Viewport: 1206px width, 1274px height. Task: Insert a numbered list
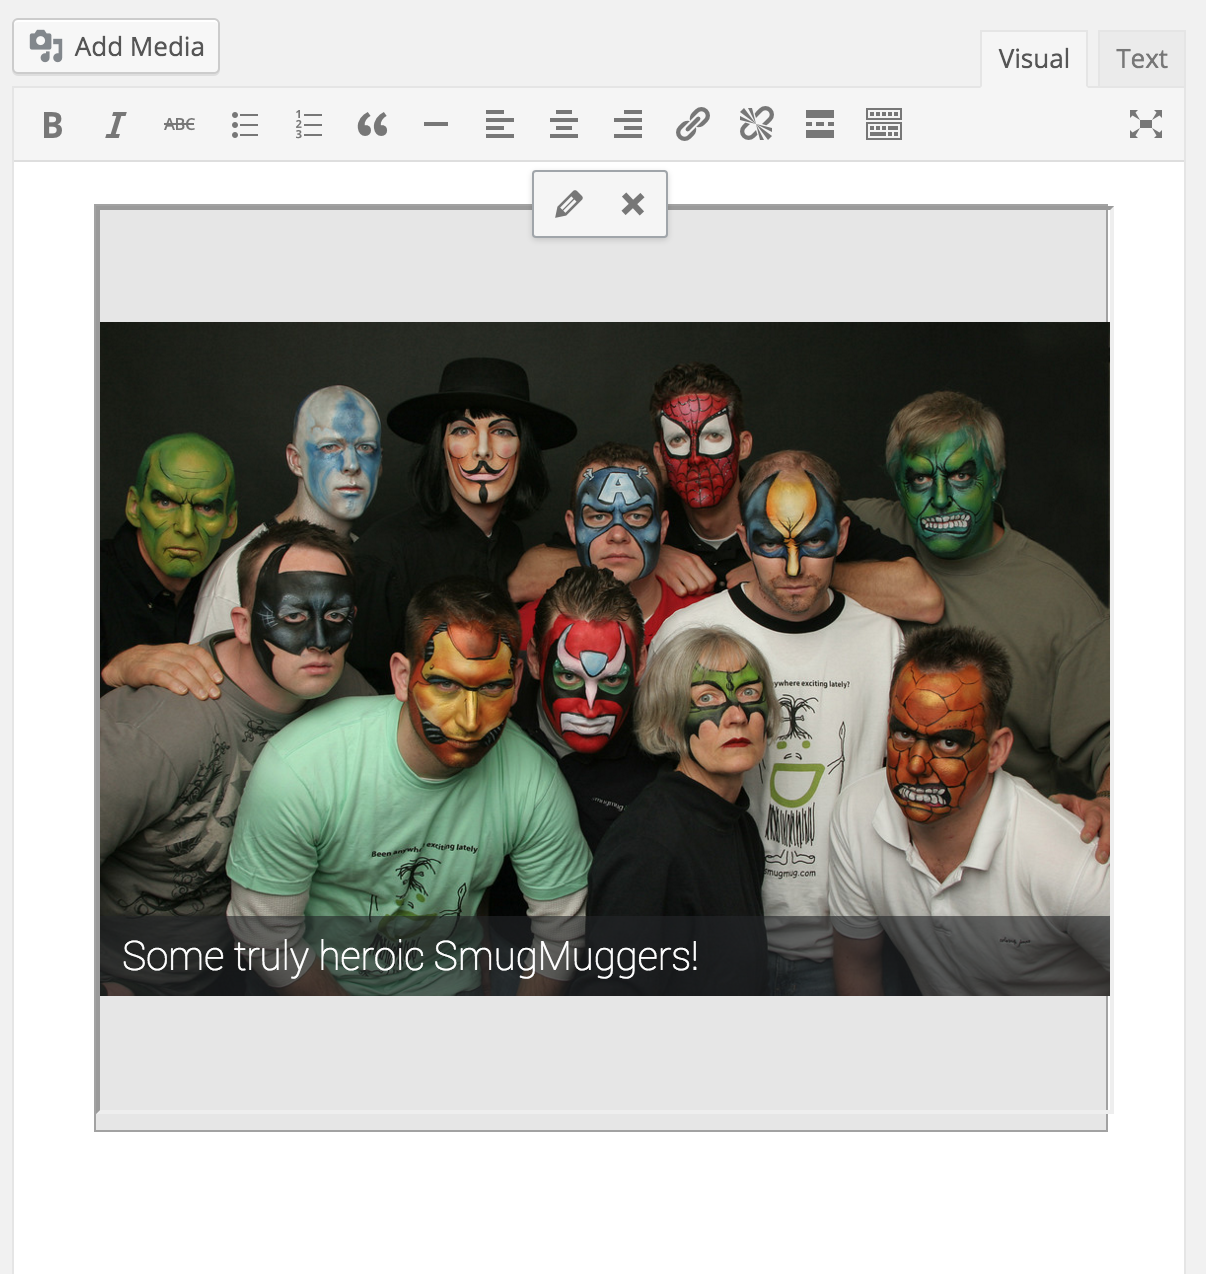[308, 125]
